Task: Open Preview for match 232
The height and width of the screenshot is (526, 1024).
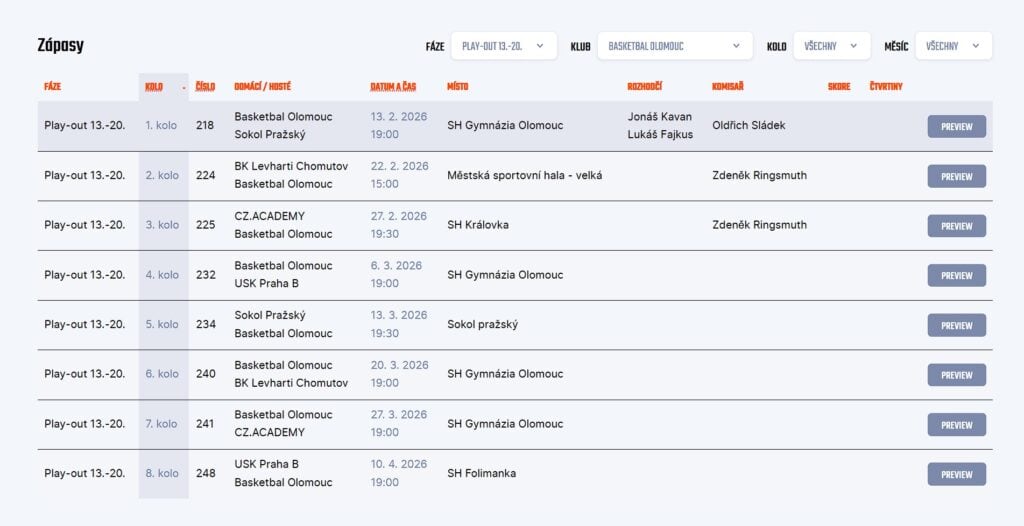Action: (956, 275)
